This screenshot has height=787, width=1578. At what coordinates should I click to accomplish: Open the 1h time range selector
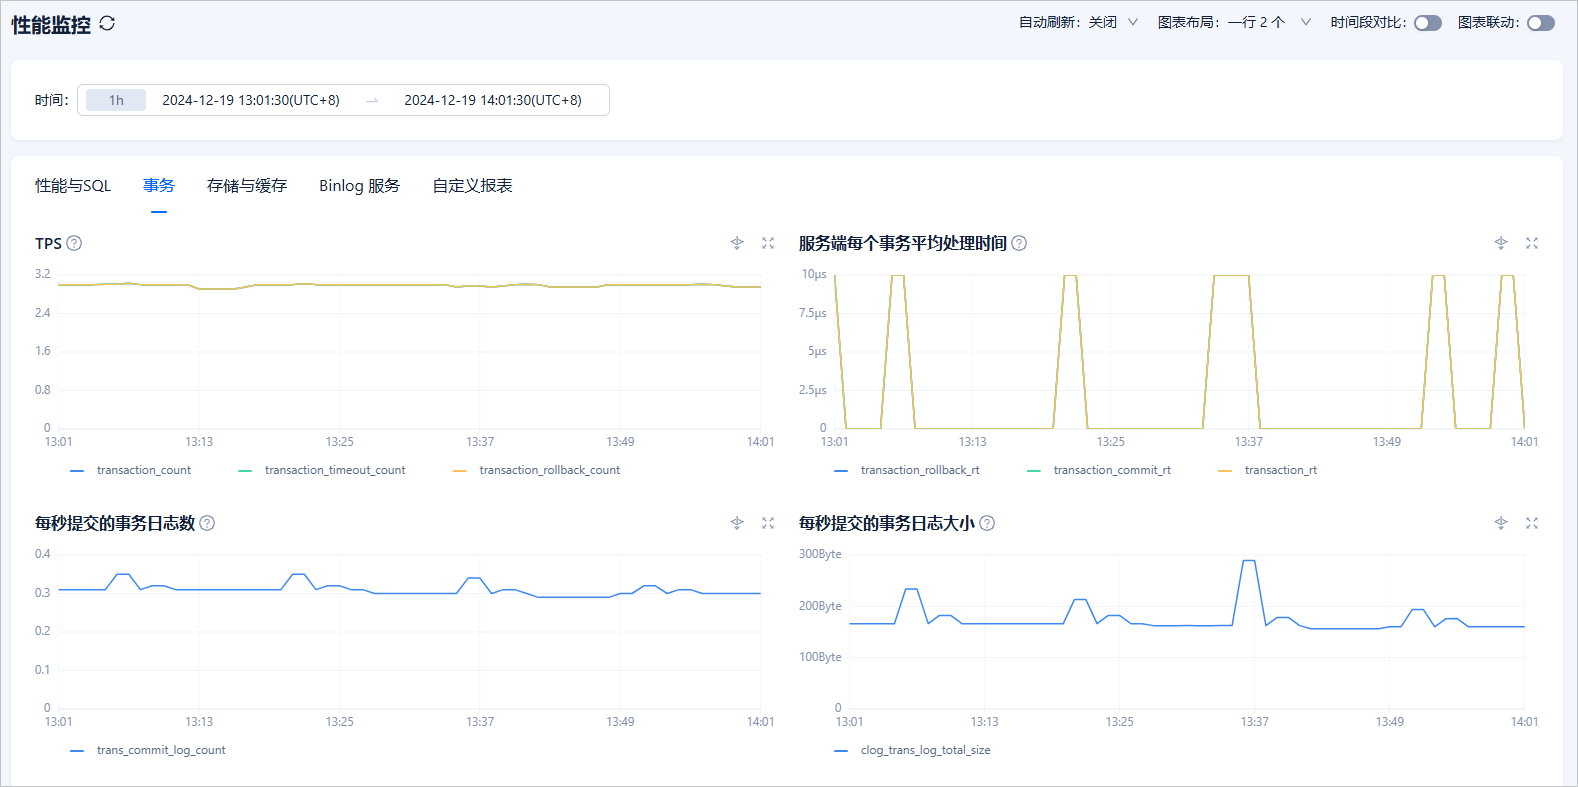[x=116, y=100]
